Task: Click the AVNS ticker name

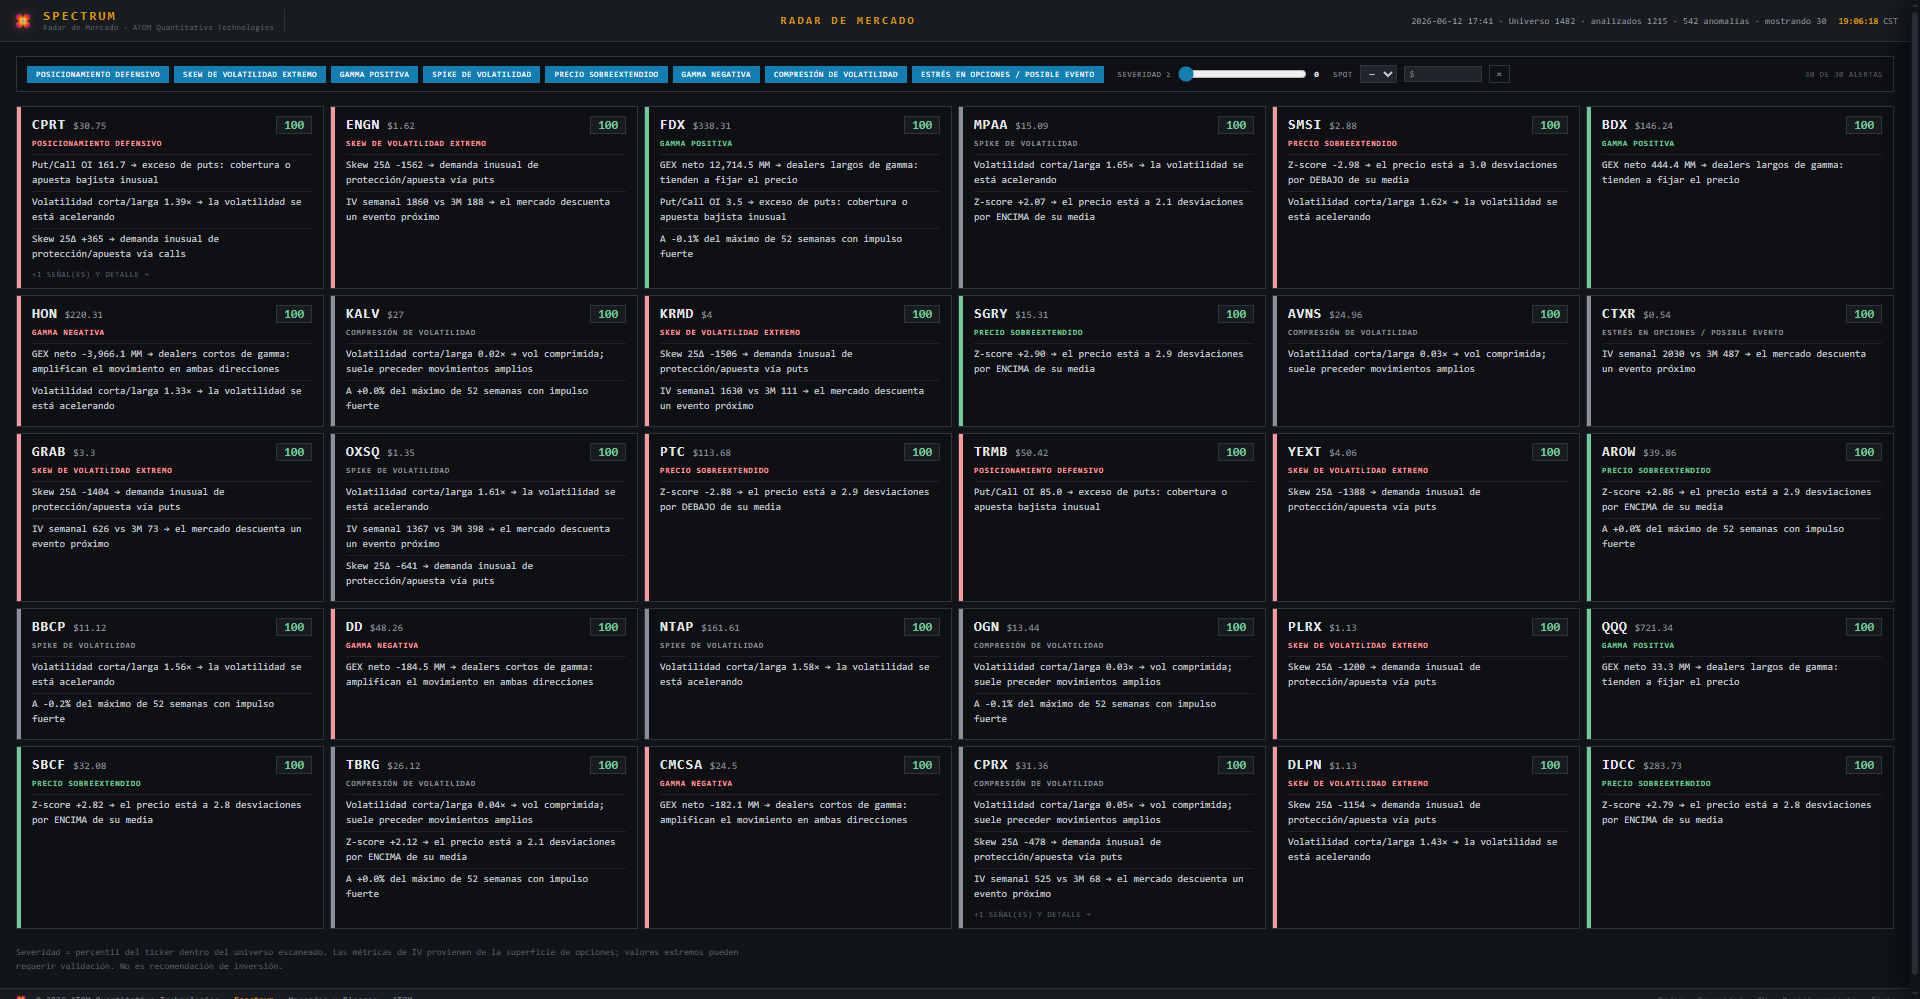Action: click(x=1304, y=314)
